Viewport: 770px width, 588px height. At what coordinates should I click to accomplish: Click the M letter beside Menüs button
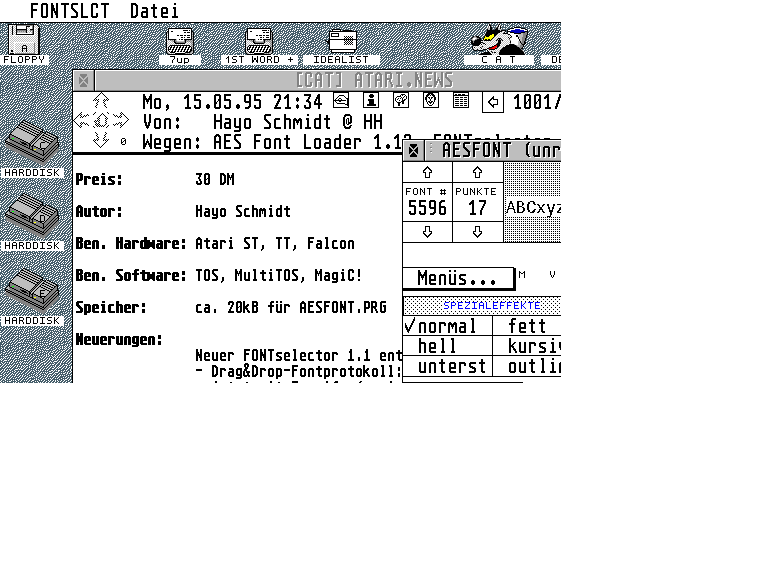522,275
